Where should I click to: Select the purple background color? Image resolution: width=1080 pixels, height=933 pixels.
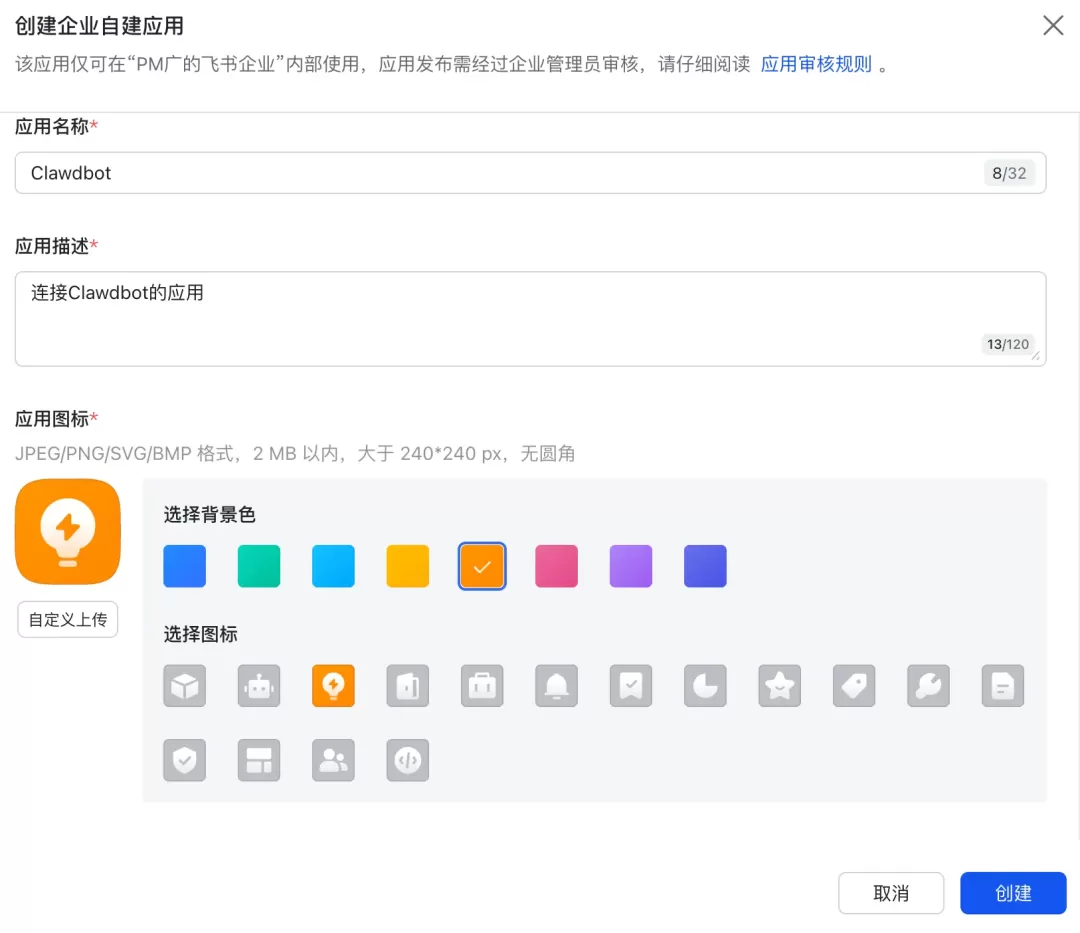click(631, 566)
